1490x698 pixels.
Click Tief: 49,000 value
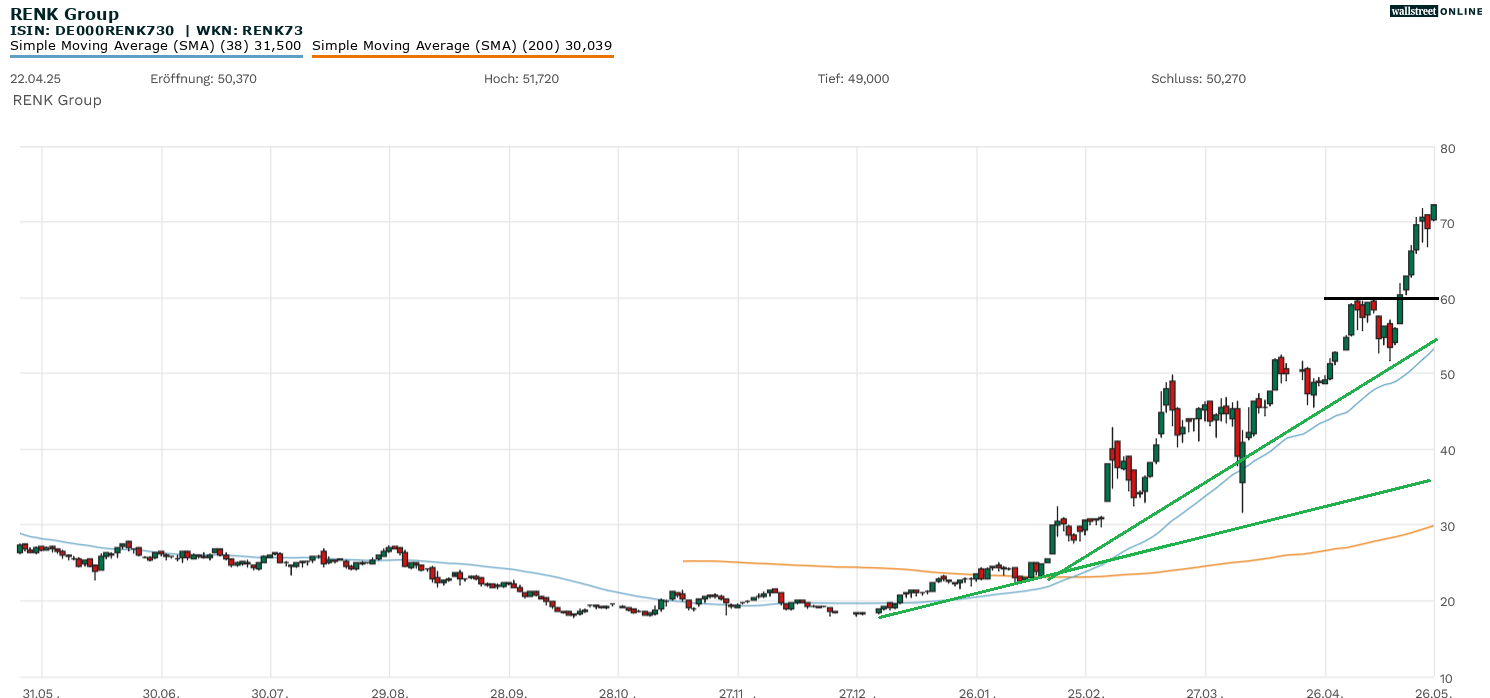[853, 79]
